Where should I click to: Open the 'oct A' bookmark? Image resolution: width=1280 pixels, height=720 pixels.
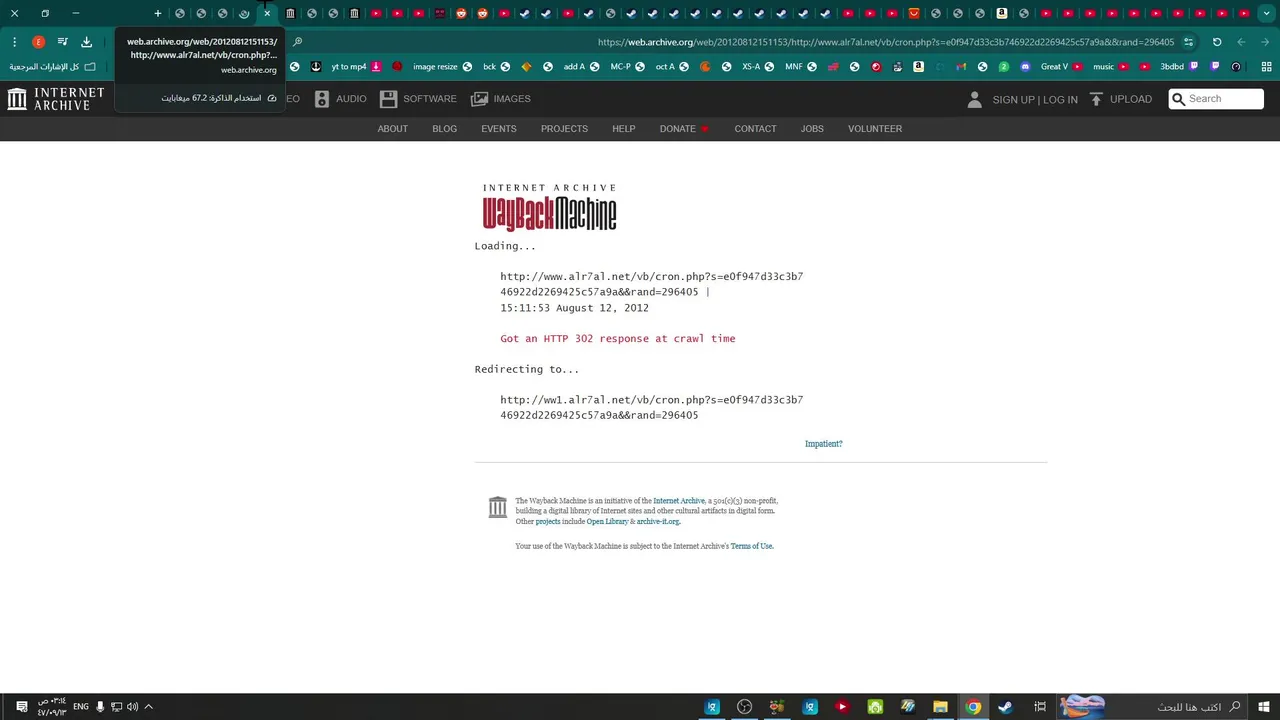pos(672,67)
